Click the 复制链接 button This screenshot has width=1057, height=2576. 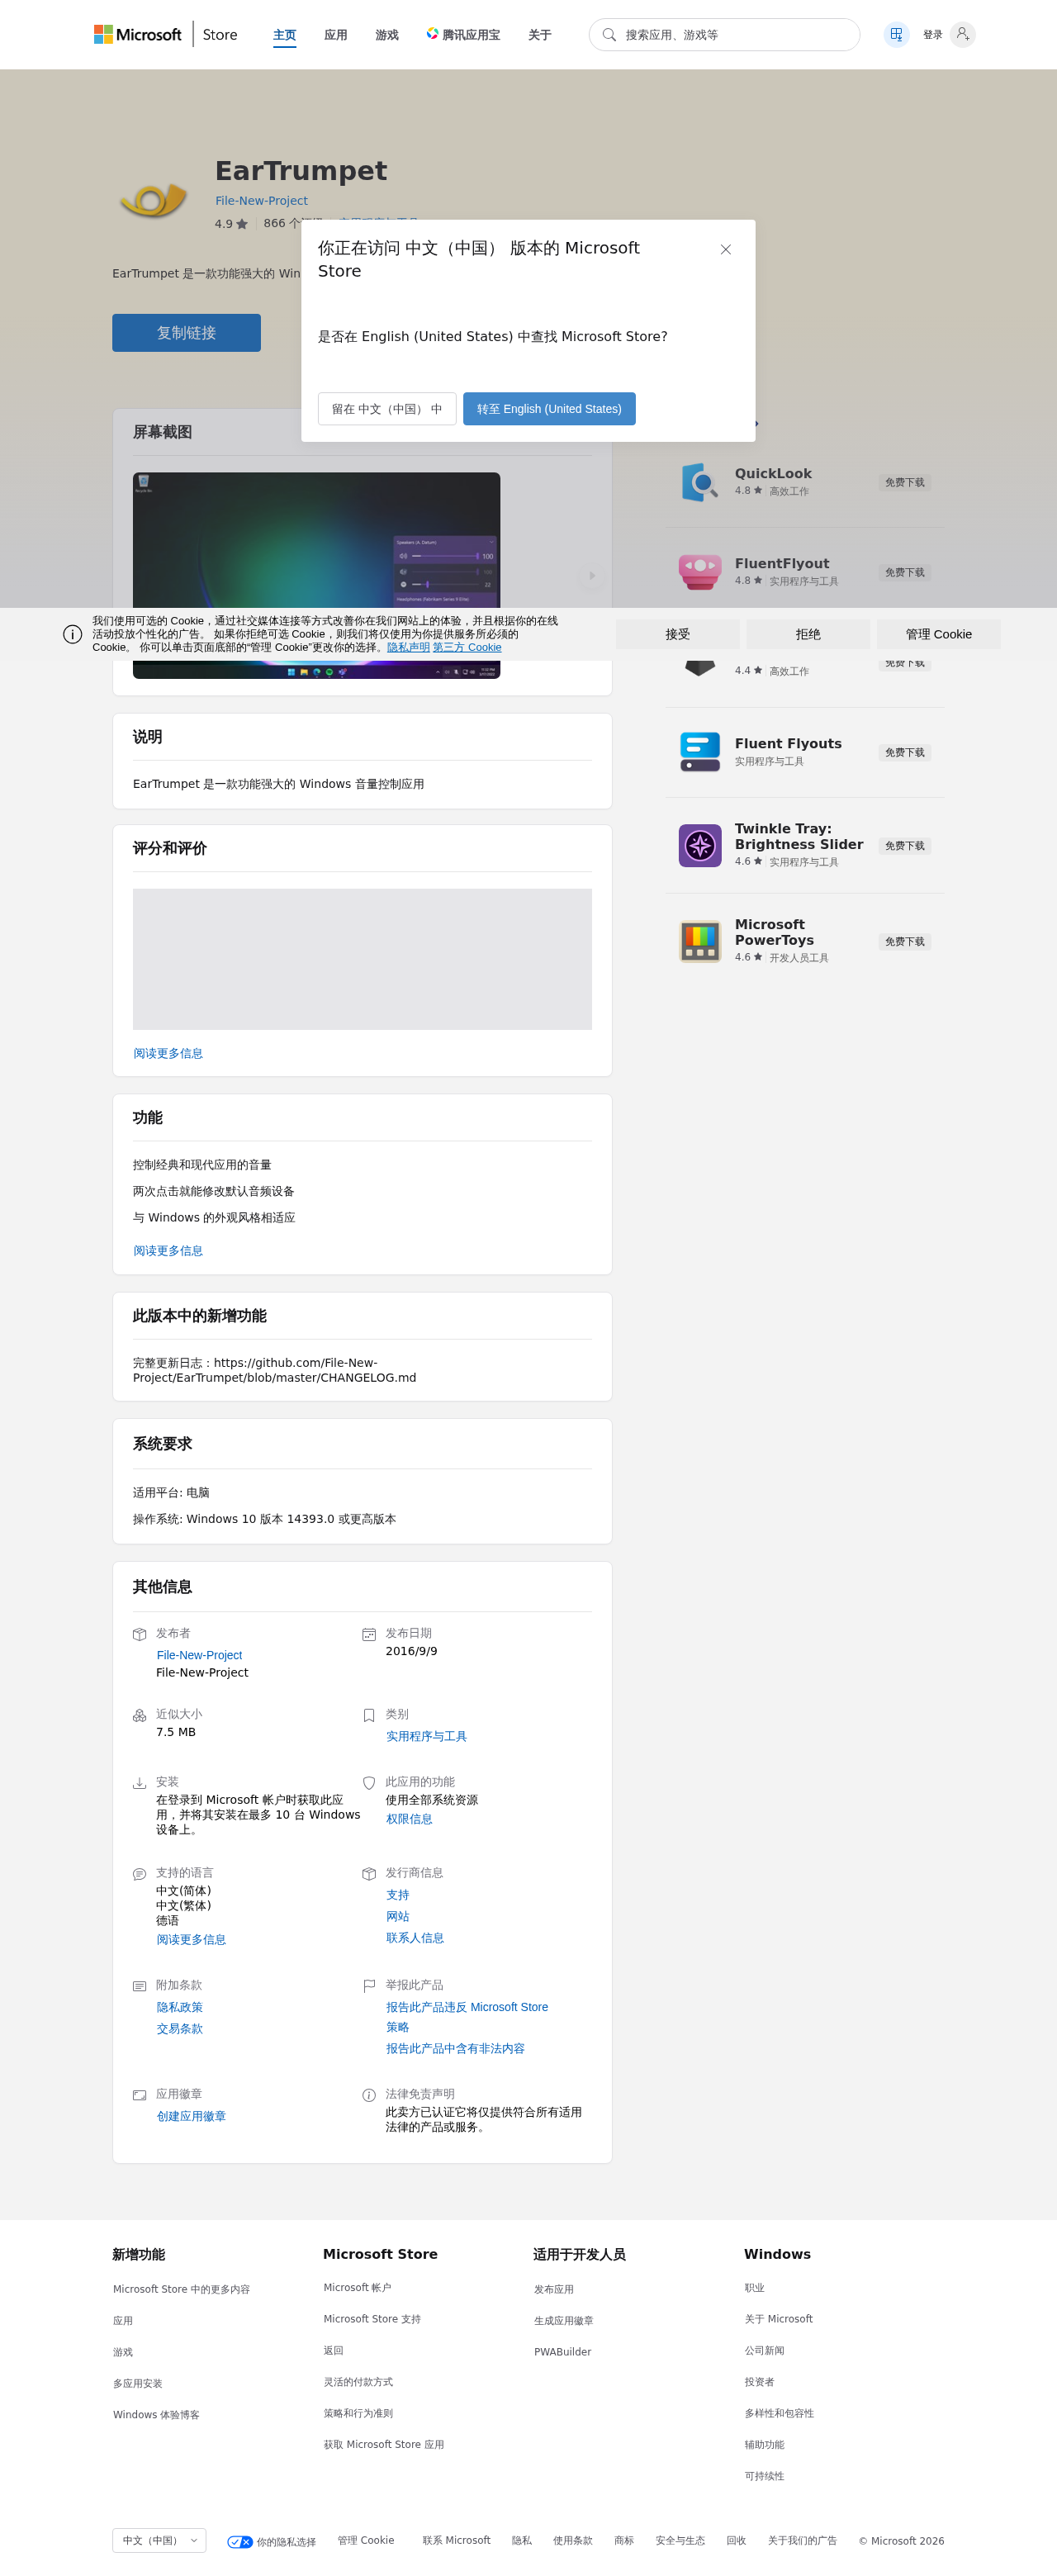(x=186, y=333)
